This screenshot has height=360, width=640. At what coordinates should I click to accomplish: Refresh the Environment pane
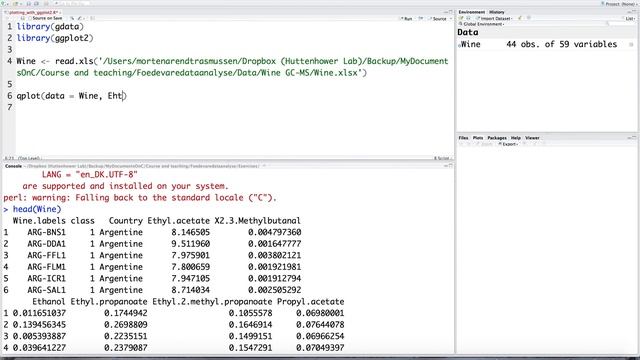point(529,18)
